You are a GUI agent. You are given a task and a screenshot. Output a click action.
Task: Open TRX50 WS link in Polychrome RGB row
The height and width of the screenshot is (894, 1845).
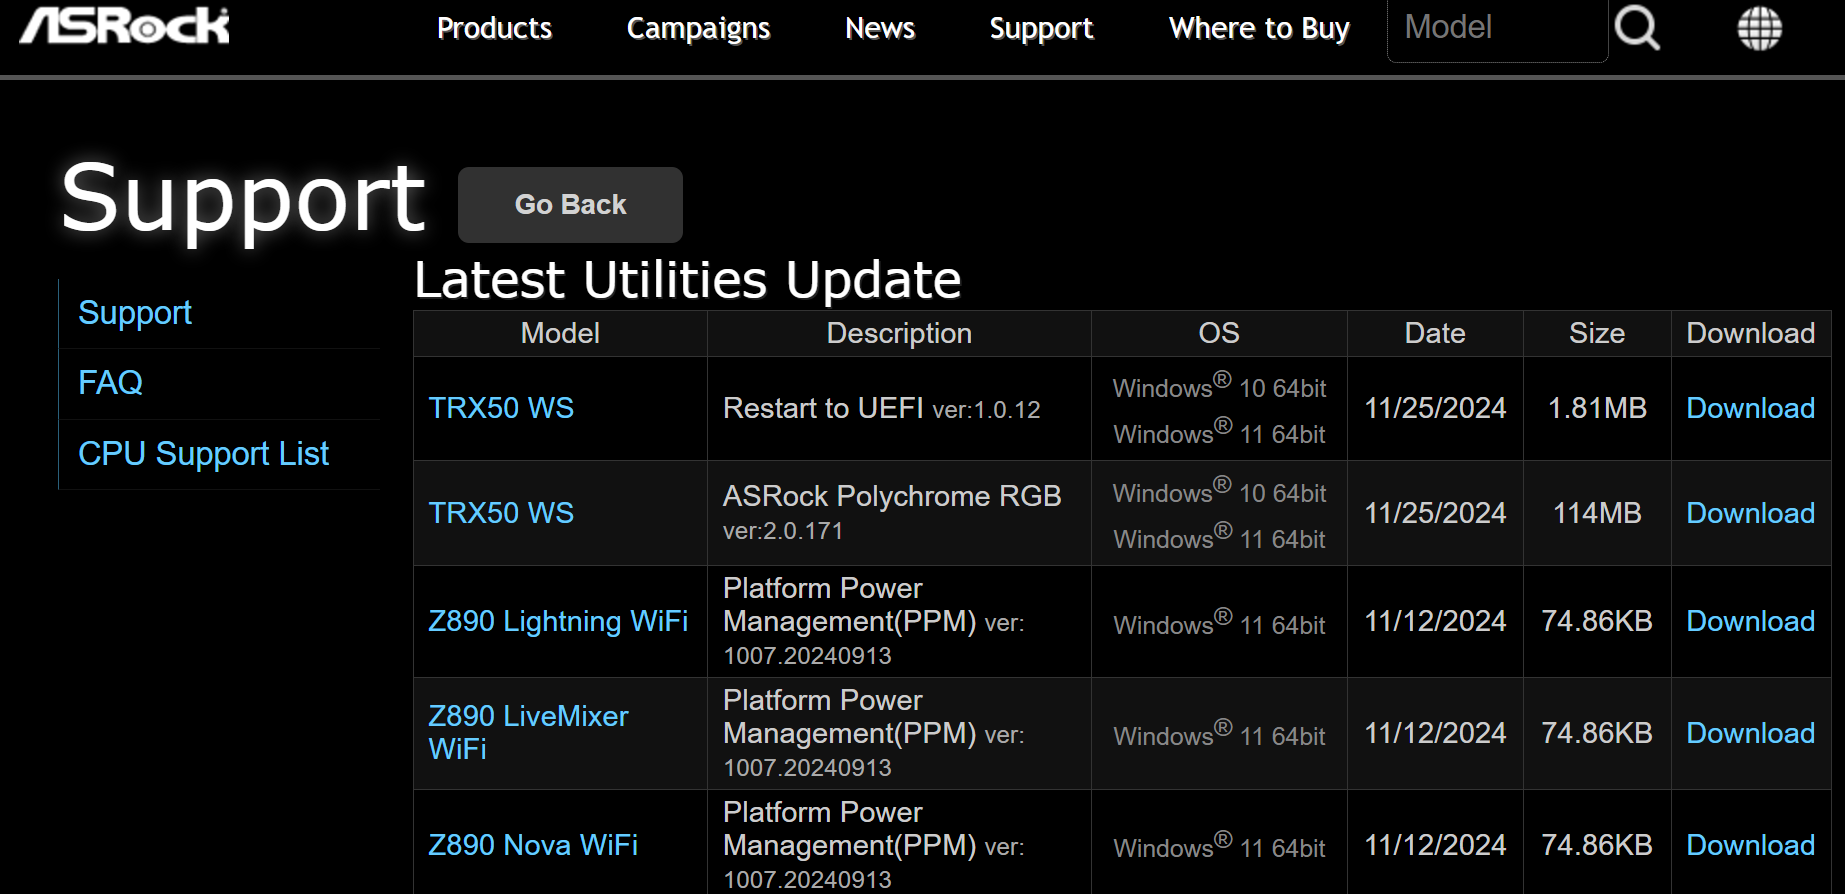(x=501, y=513)
